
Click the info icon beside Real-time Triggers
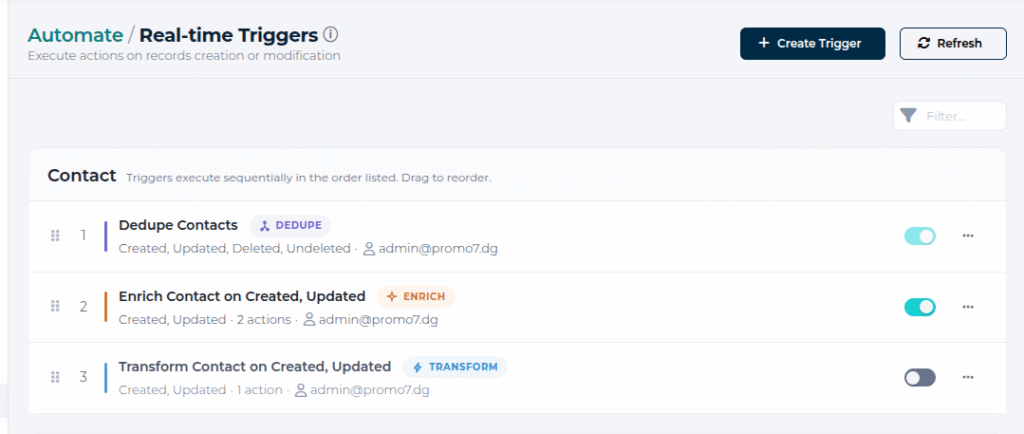pyautogui.click(x=331, y=35)
